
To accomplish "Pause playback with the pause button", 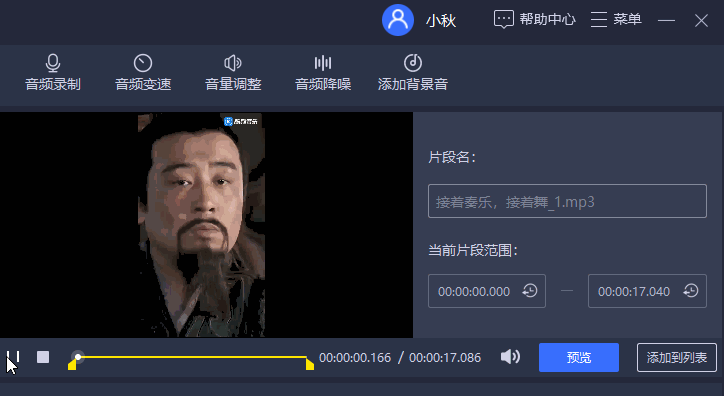I will coord(13,357).
